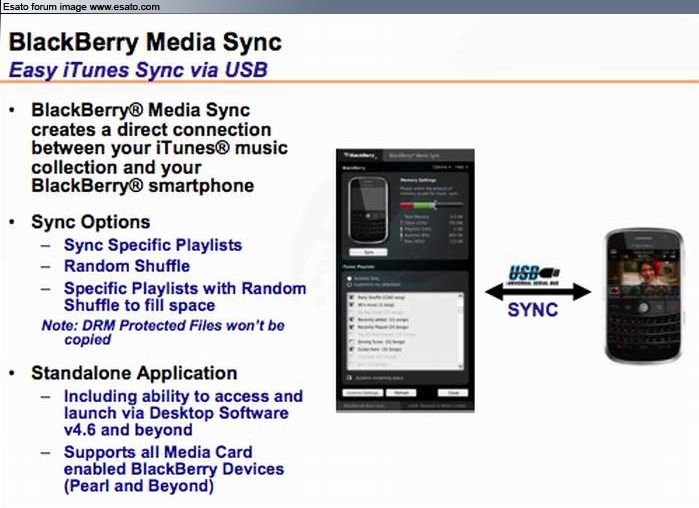Open the Help dropdown menu
This screenshot has height=508, width=699.
pyautogui.click(x=462, y=167)
